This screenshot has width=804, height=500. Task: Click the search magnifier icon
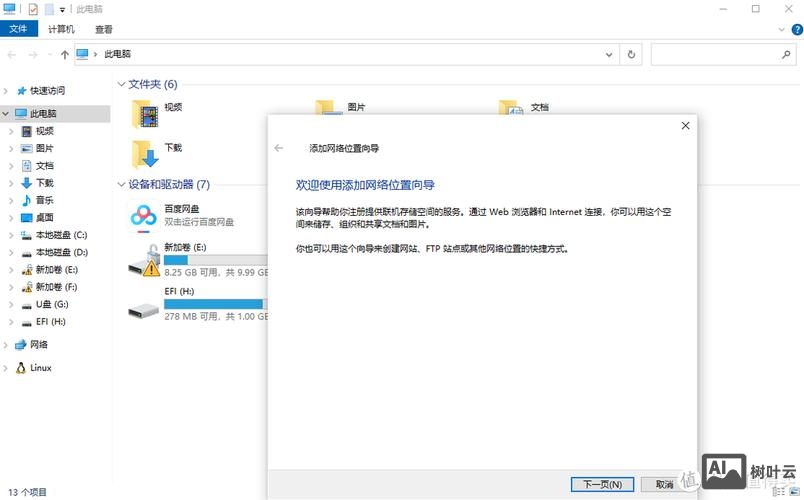click(x=786, y=54)
